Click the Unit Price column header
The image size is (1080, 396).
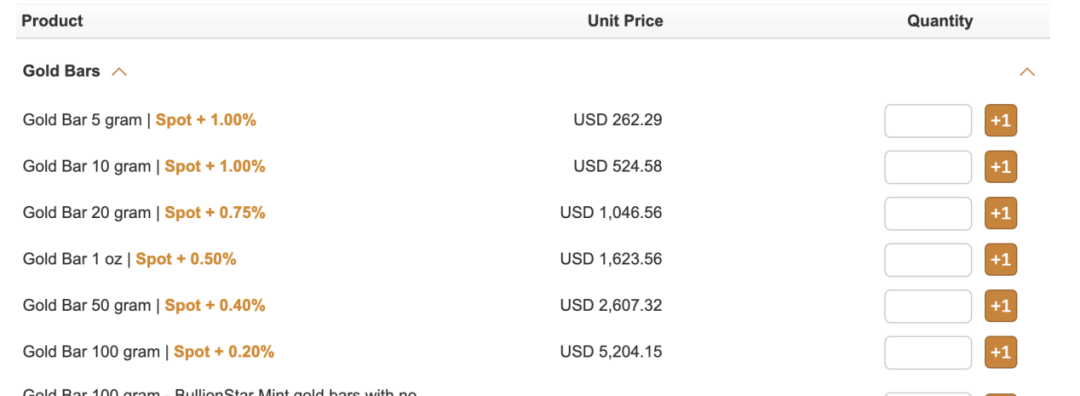625,21
